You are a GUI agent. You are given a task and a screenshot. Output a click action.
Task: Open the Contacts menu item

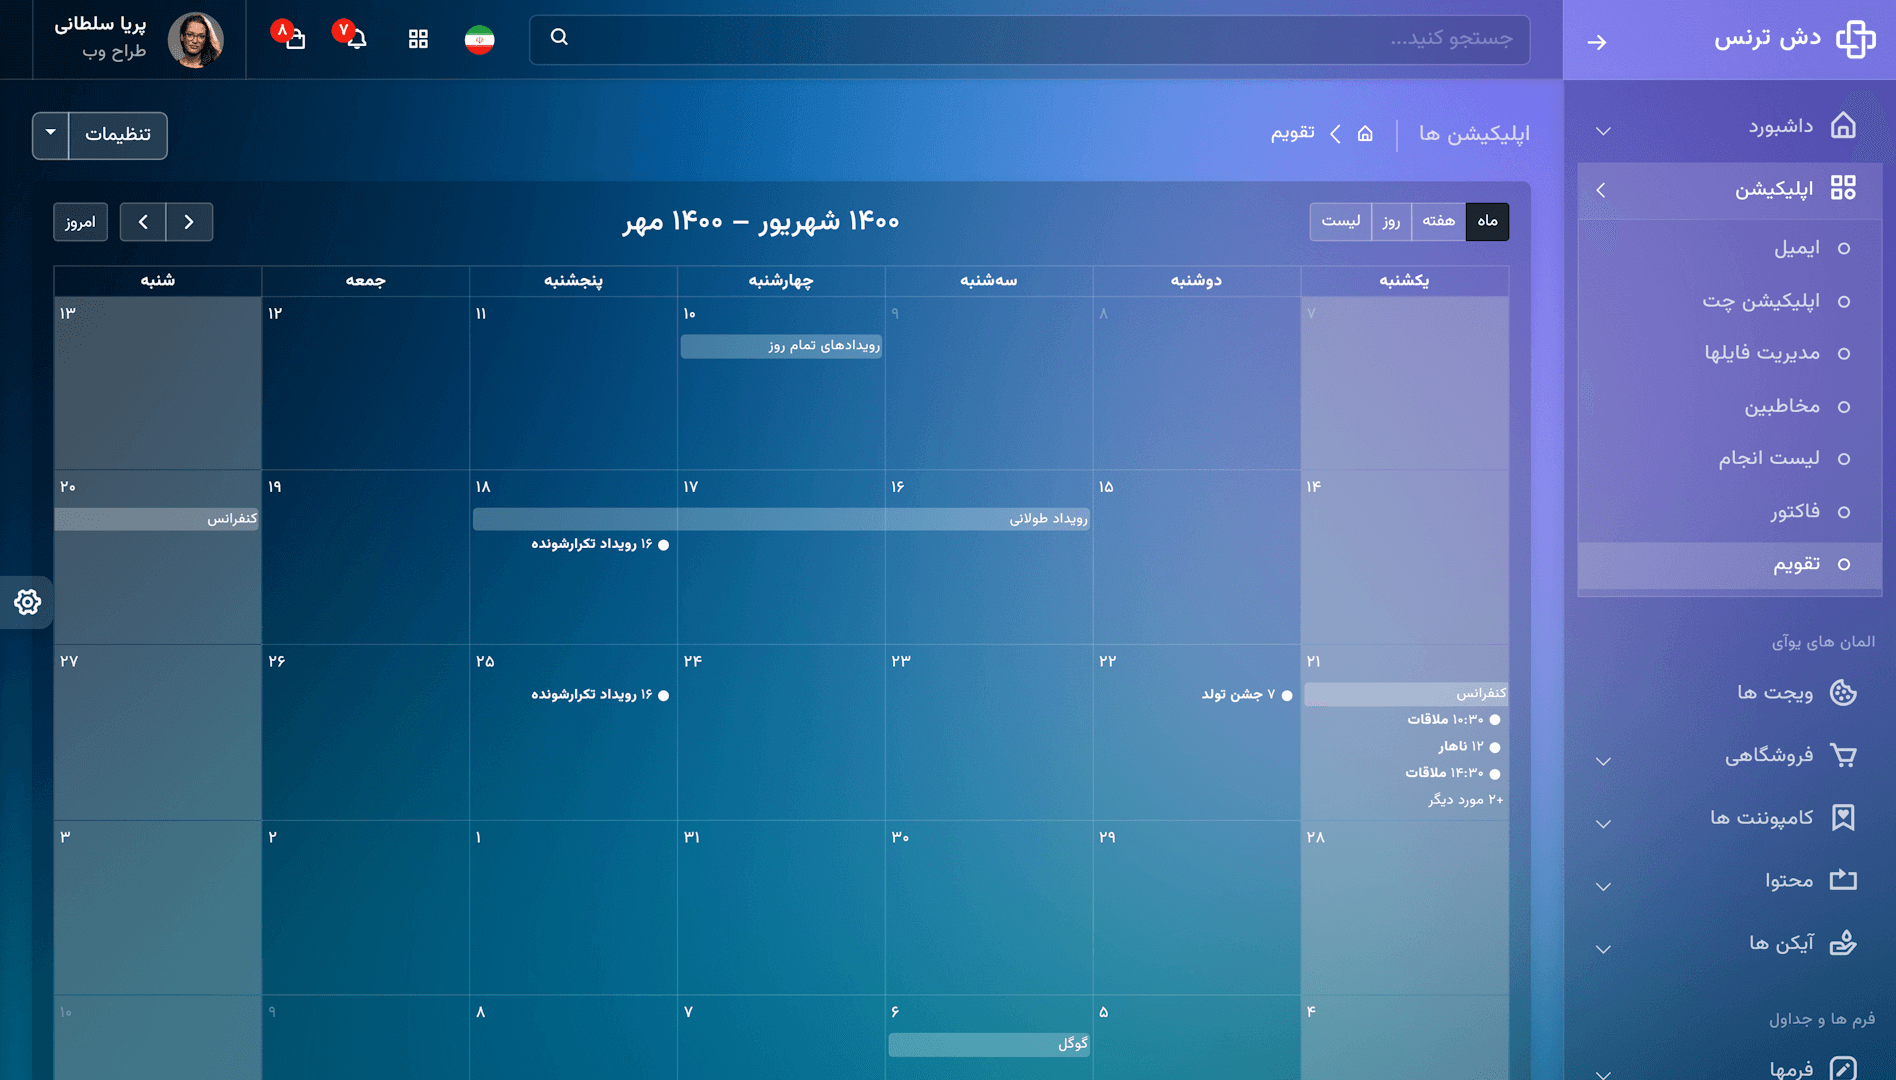point(1730,406)
